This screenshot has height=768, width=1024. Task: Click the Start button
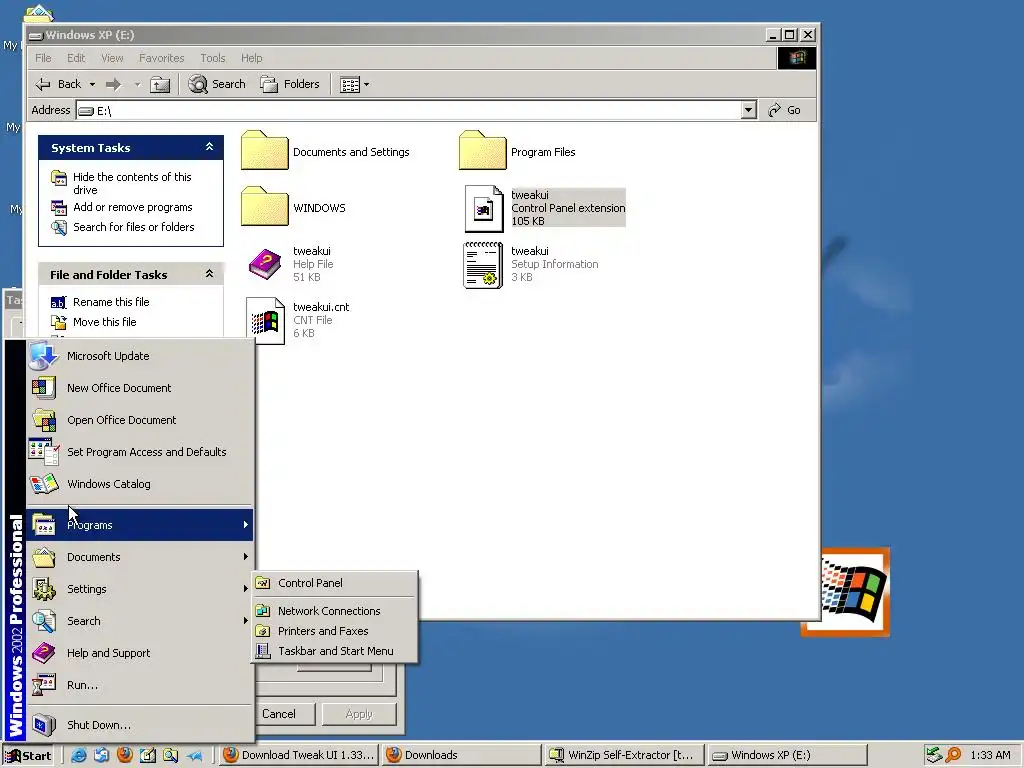pyautogui.click(x=28, y=756)
